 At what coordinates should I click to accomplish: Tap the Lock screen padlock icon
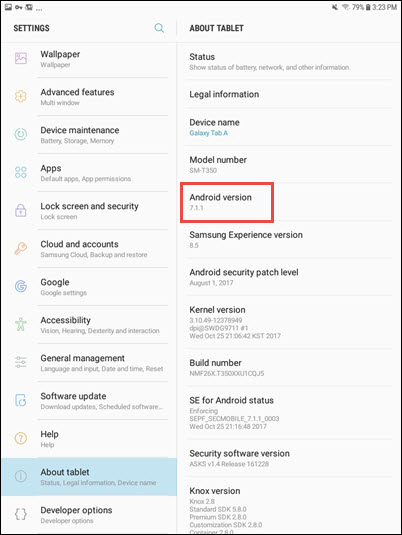point(21,210)
